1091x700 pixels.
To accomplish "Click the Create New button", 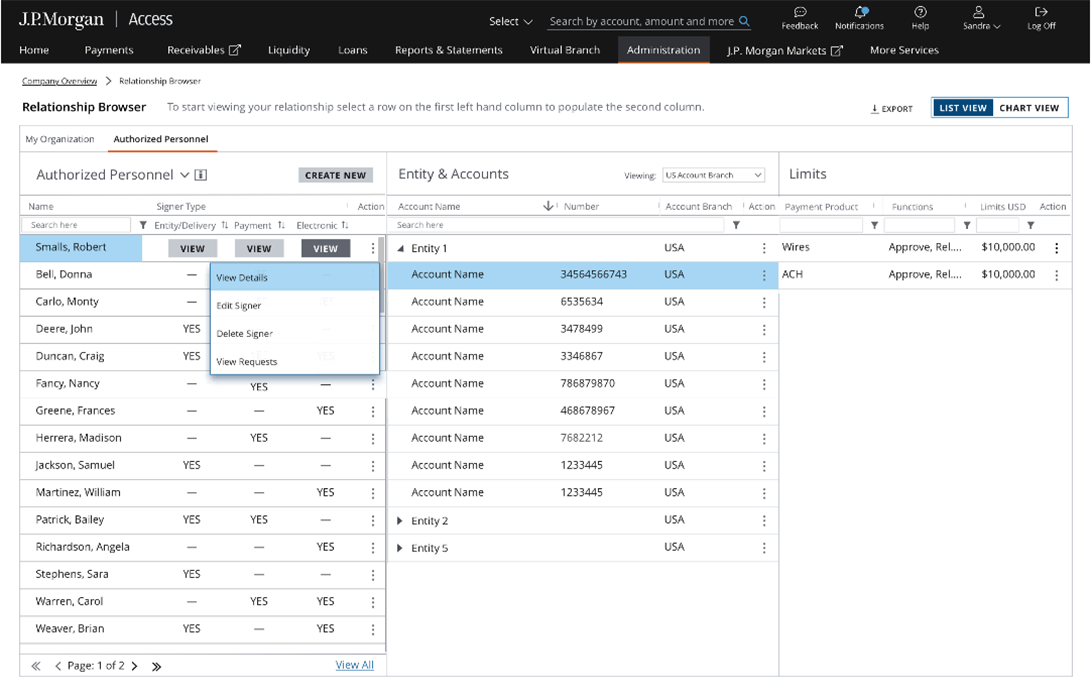I will [x=335, y=175].
